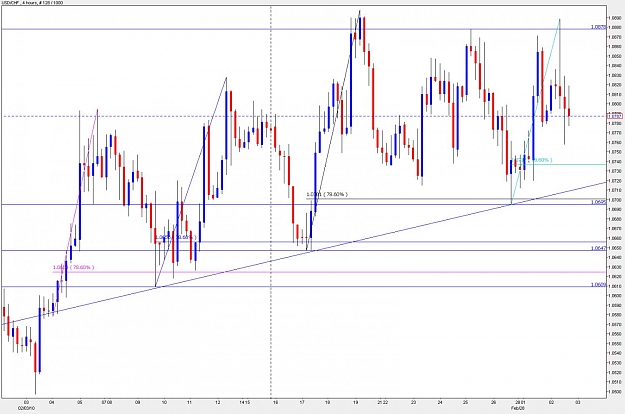Click the 1.0890 price scale value
Viewport: 625px width, 414px height.
615,18
